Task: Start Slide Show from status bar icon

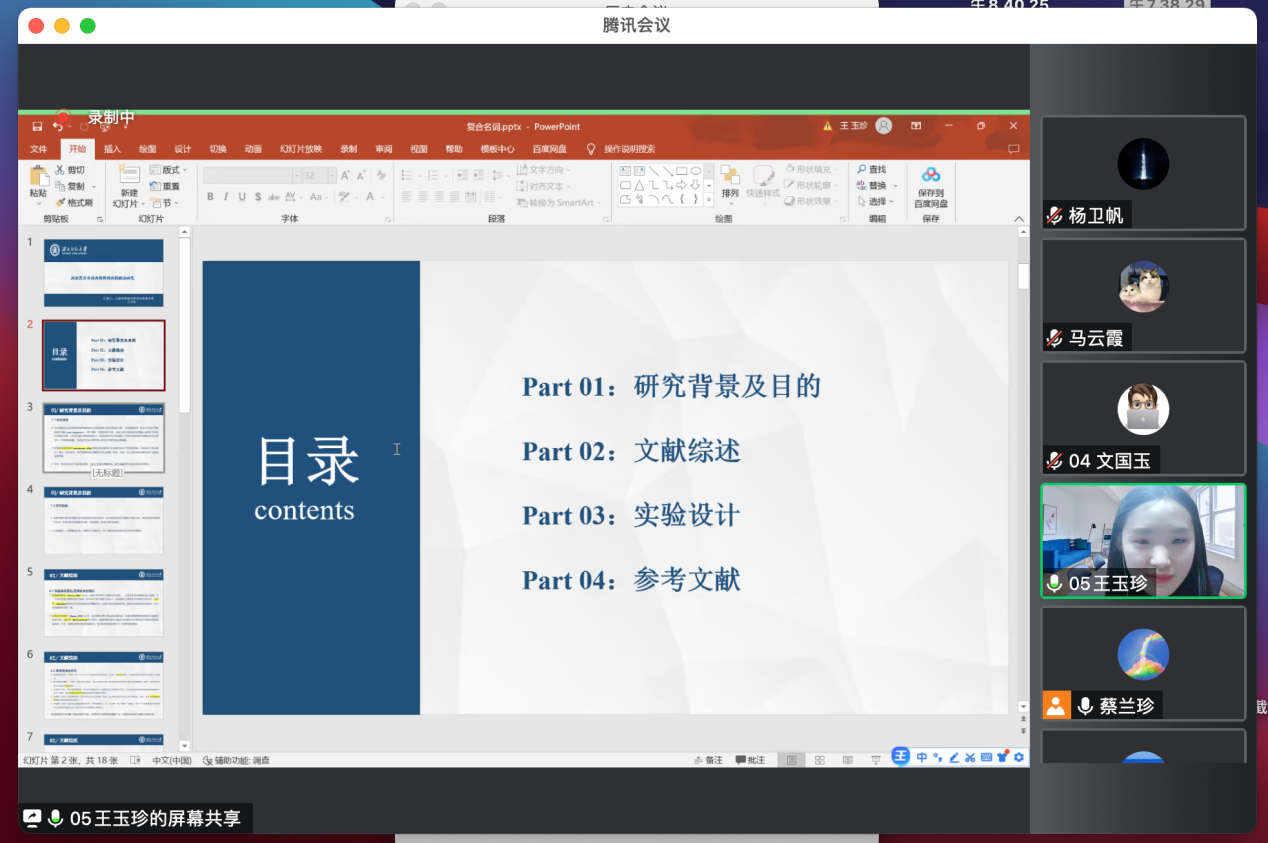Action: (876, 760)
